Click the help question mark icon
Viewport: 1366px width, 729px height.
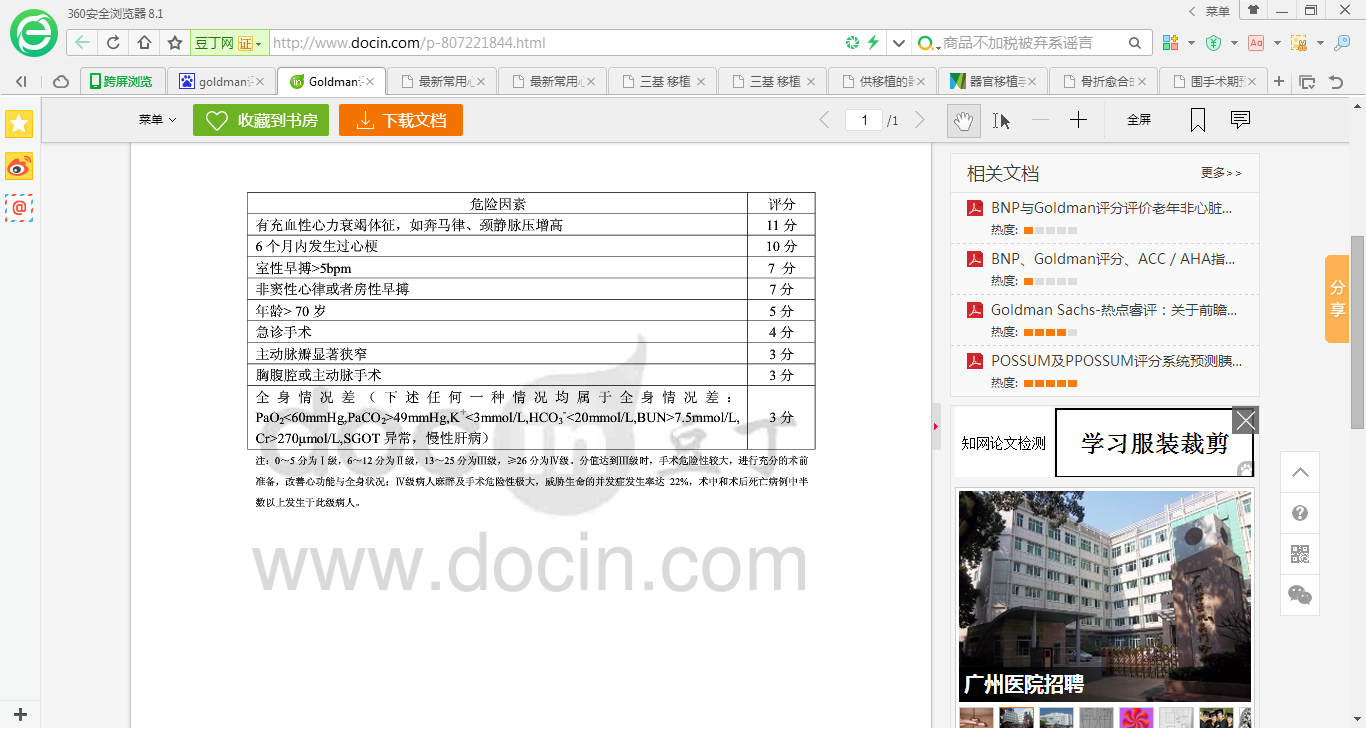(1299, 512)
